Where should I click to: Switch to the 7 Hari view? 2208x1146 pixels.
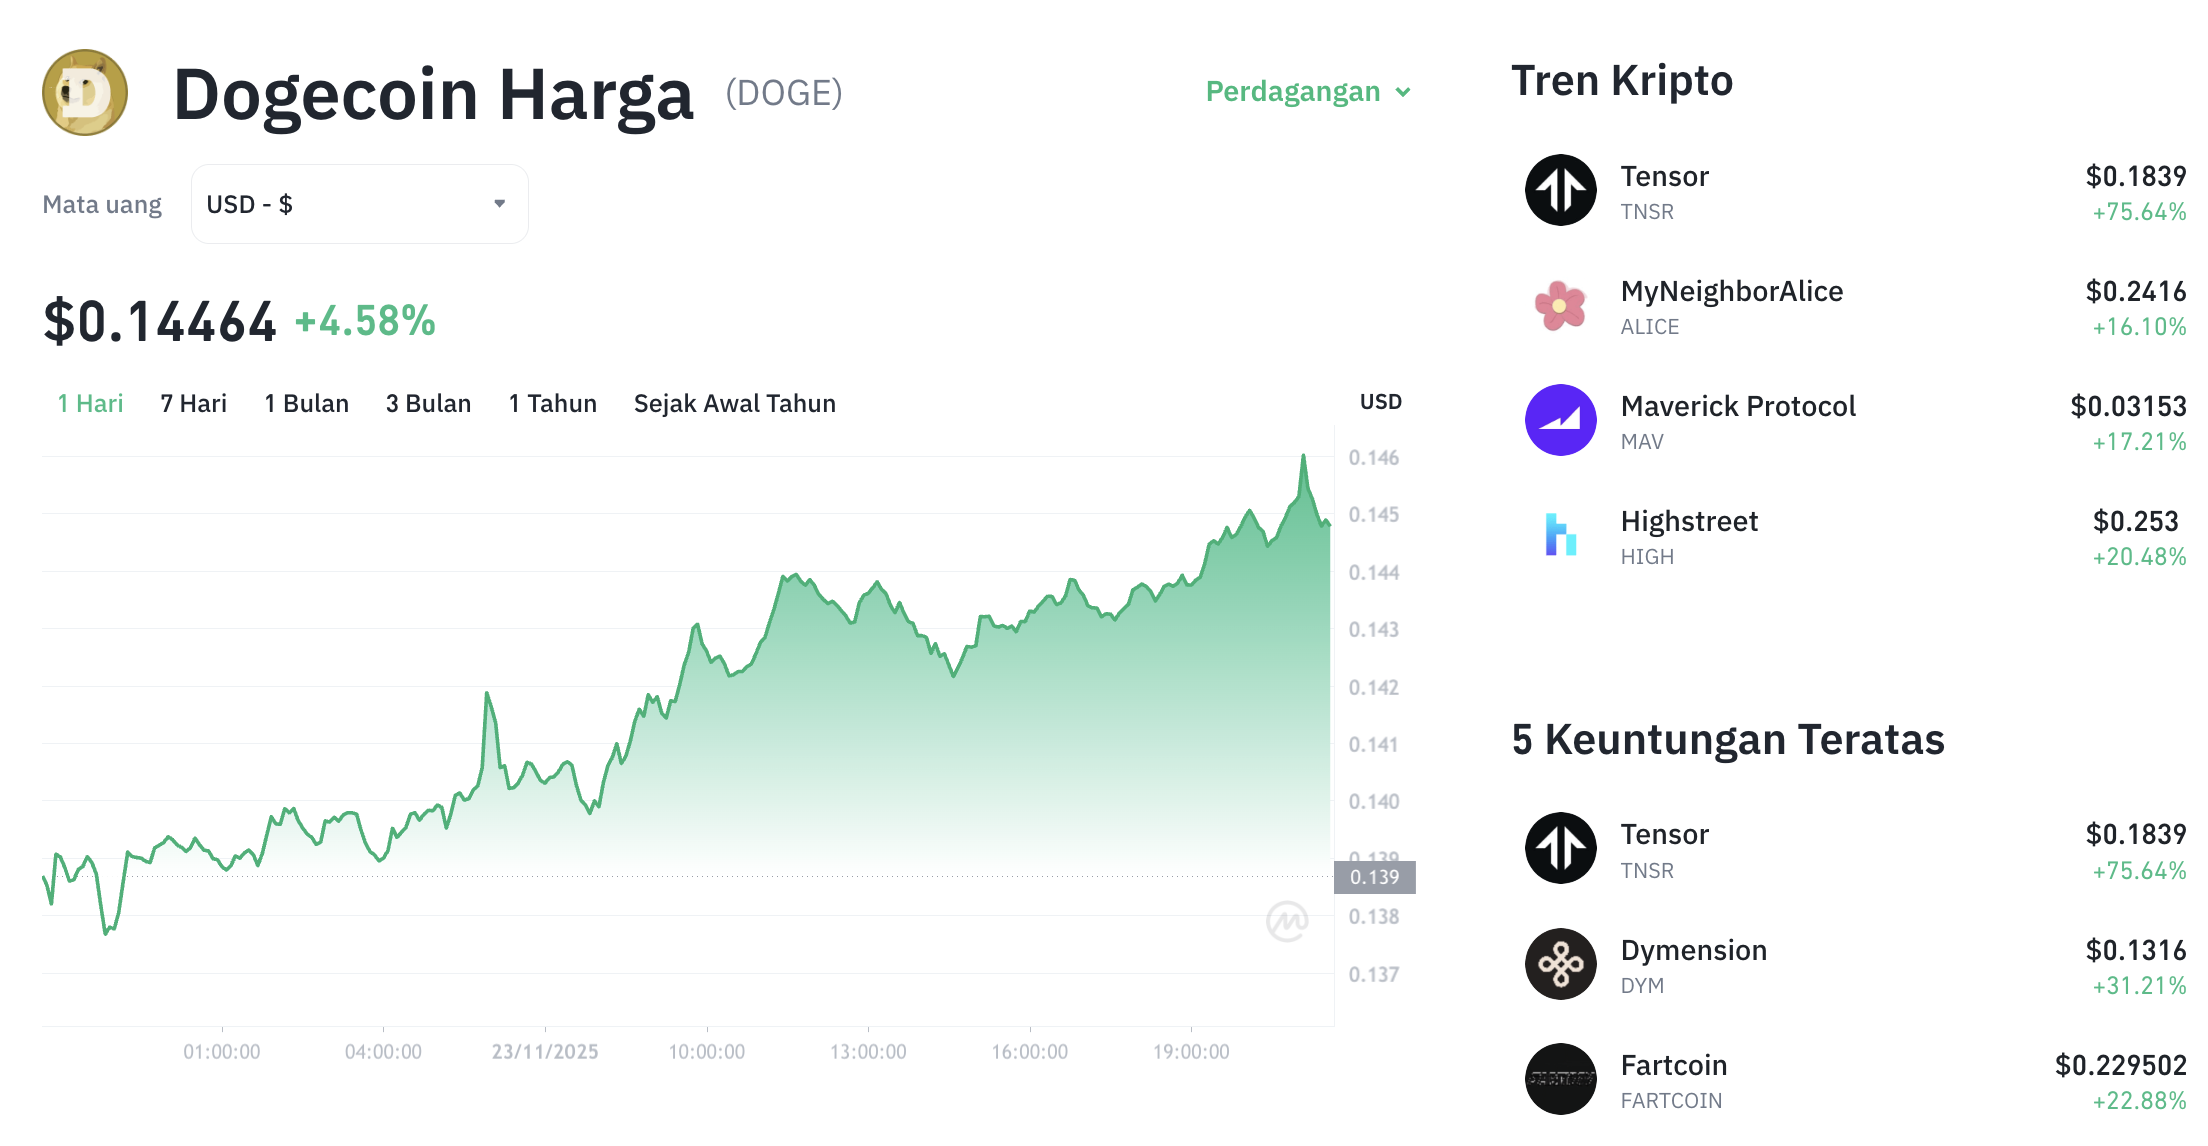click(x=193, y=403)
